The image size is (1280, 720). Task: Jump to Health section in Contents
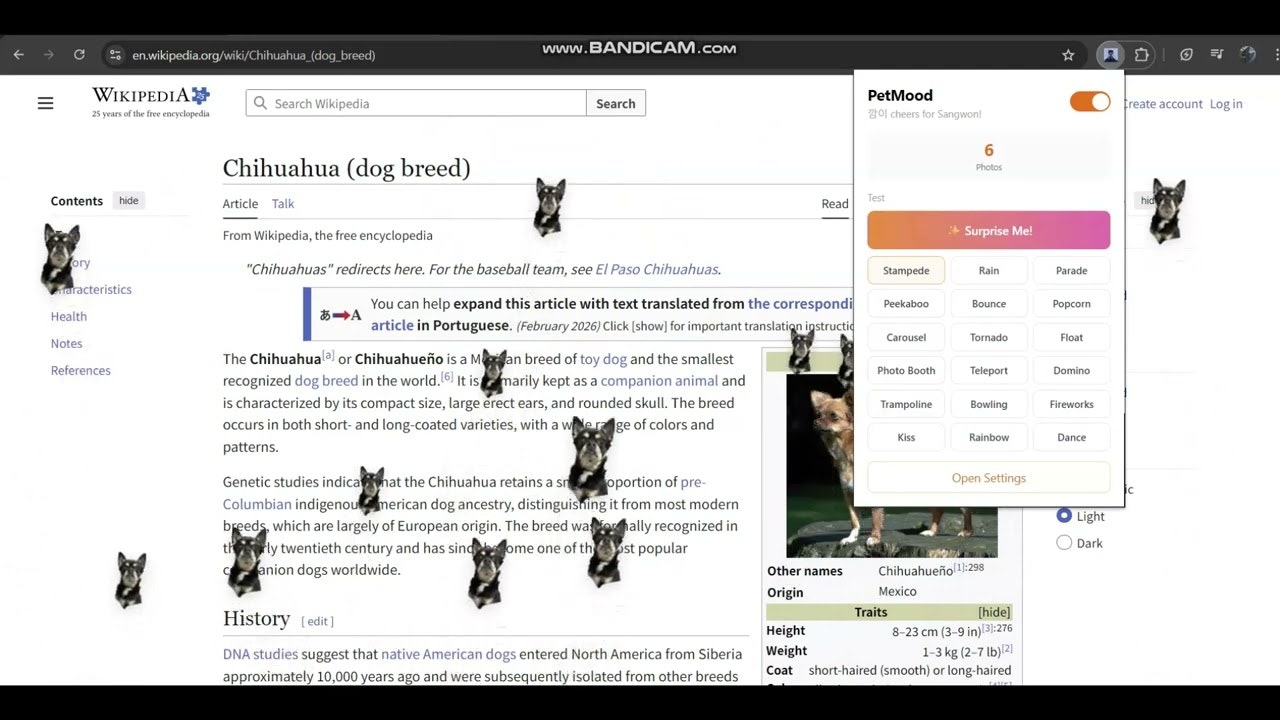point(69,316)
